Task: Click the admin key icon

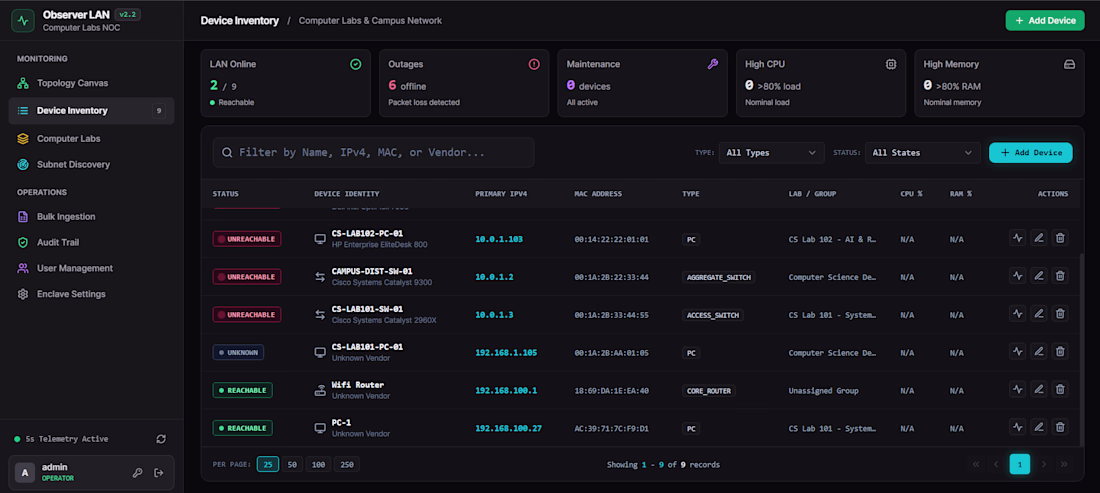Action: 138,473
